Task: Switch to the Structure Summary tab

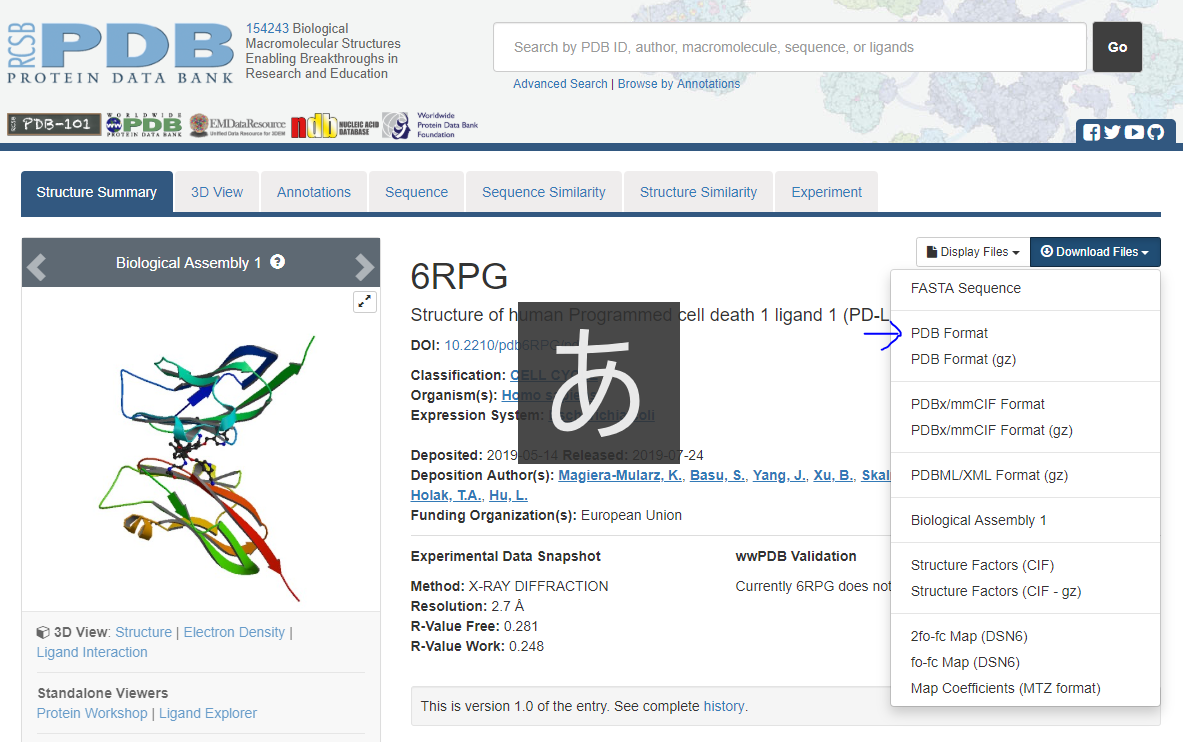Action: (x=97, y=192)
